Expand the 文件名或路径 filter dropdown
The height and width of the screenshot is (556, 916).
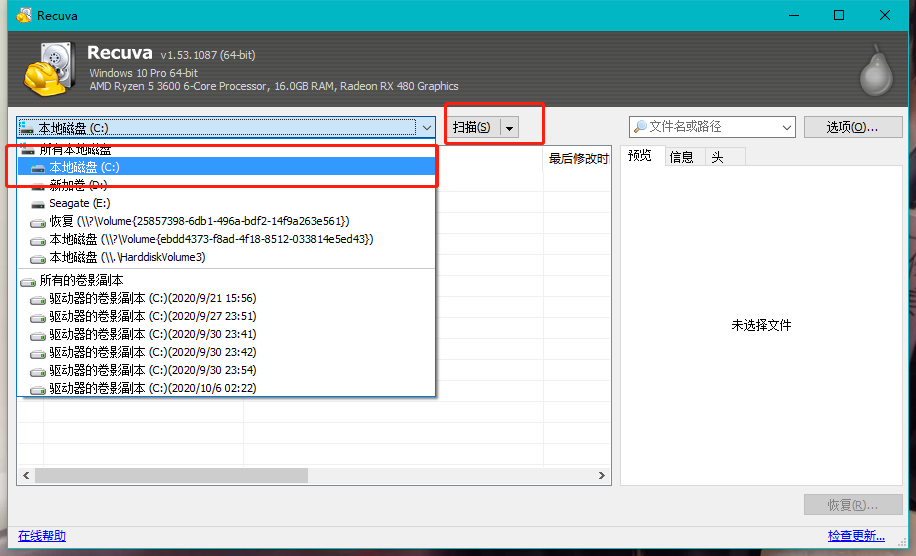(x=786, y=127)
